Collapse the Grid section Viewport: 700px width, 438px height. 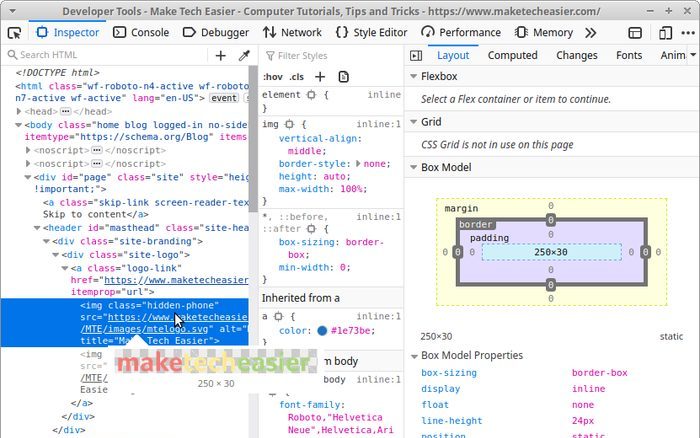[x=413, y=122]
